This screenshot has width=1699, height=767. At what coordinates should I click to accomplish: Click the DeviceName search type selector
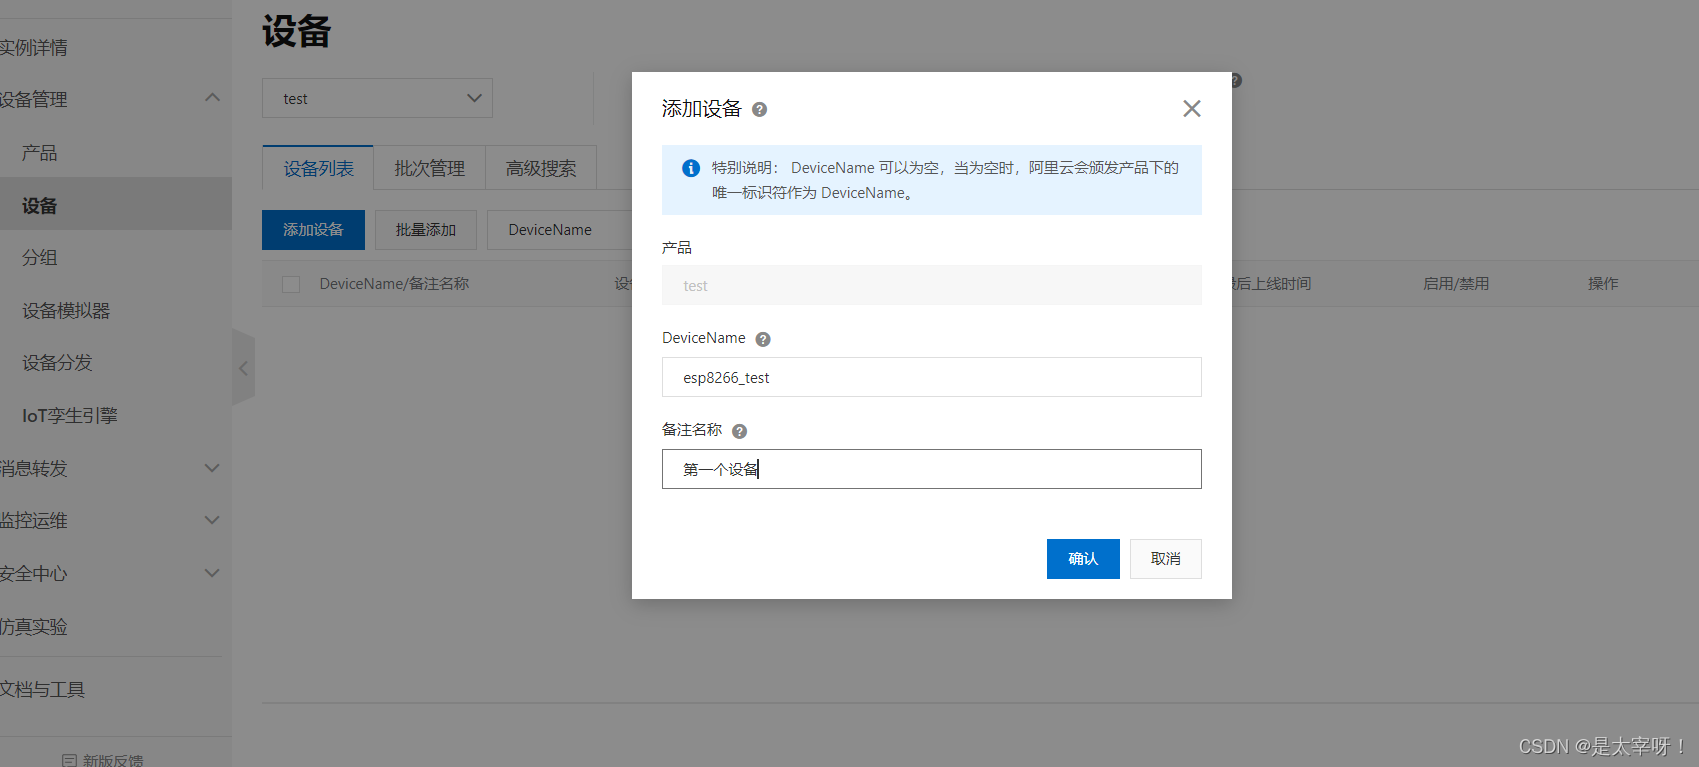(x=559, y=230)
